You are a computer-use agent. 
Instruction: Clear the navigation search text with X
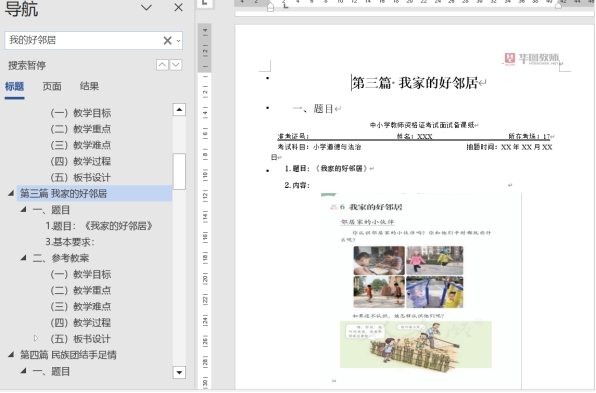click(167, 40)
